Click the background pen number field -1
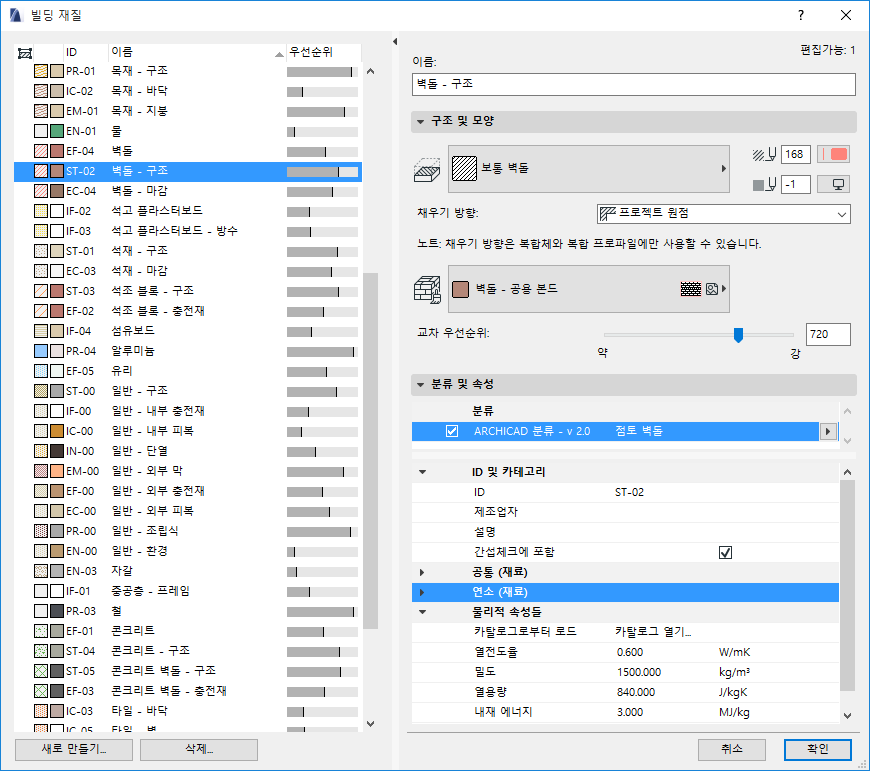Image resolution: width=870 pixels, height=771 pixels. point(796,185)
